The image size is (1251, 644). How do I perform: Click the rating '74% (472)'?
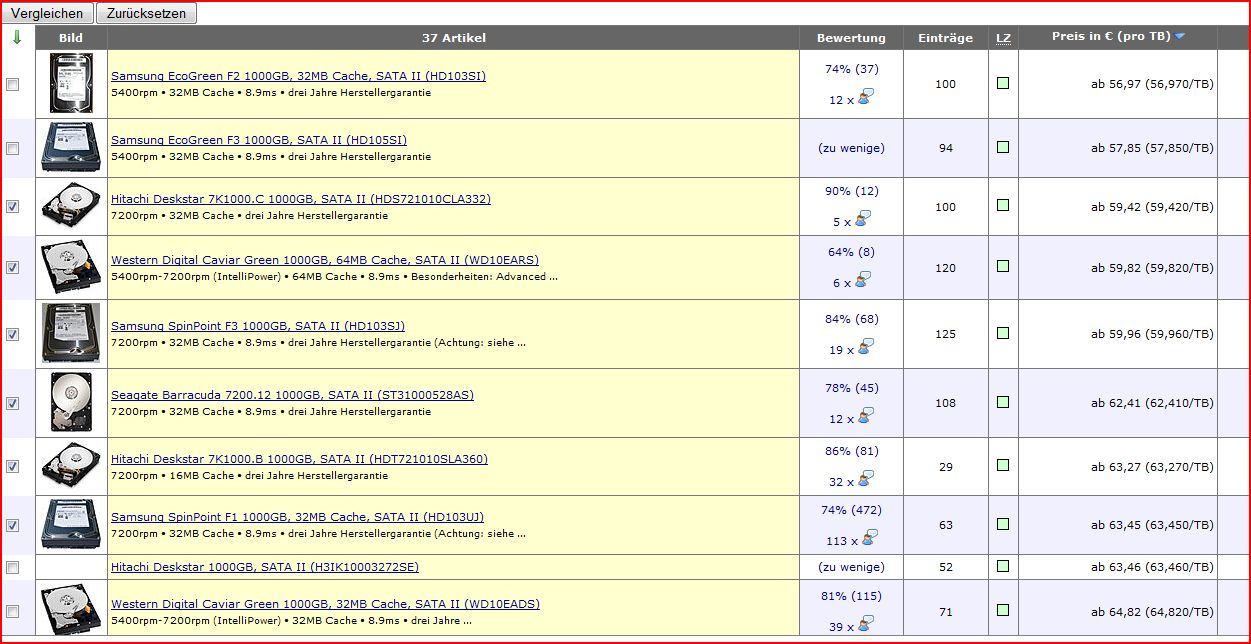point(851,510)
